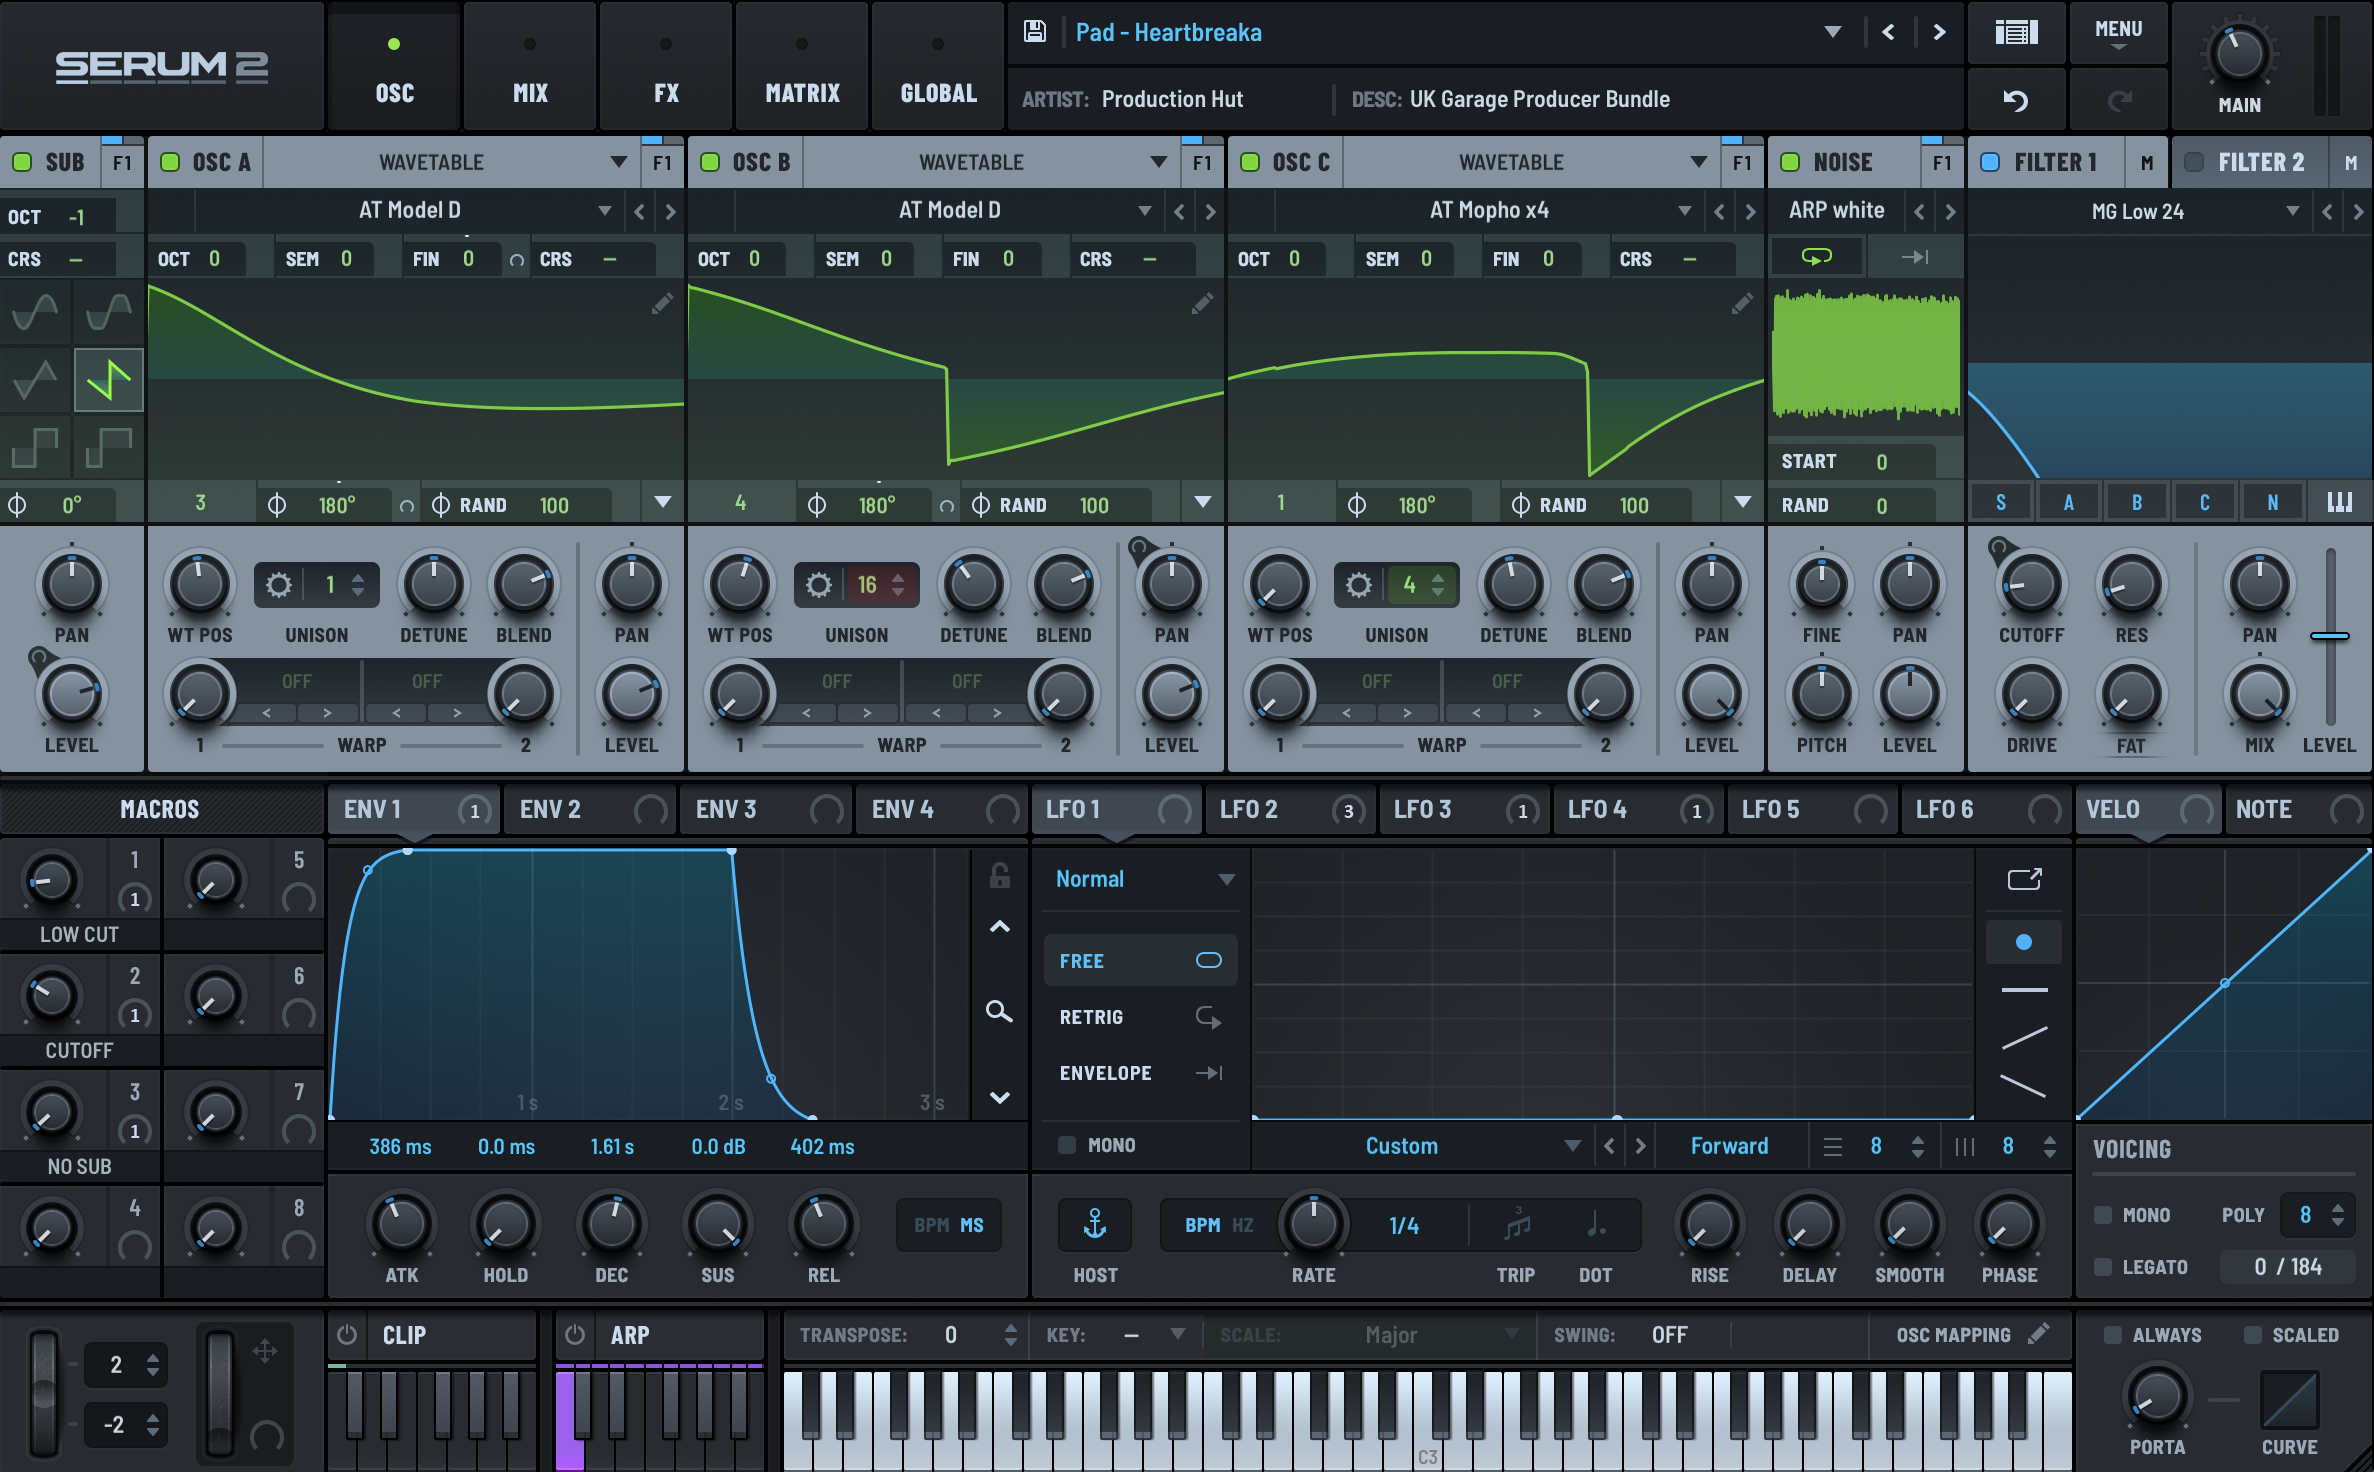The image size is (2374, 1472).
Task: Open the MG Low 24 filter type dropdown
Action: [x=2292, y=211]
